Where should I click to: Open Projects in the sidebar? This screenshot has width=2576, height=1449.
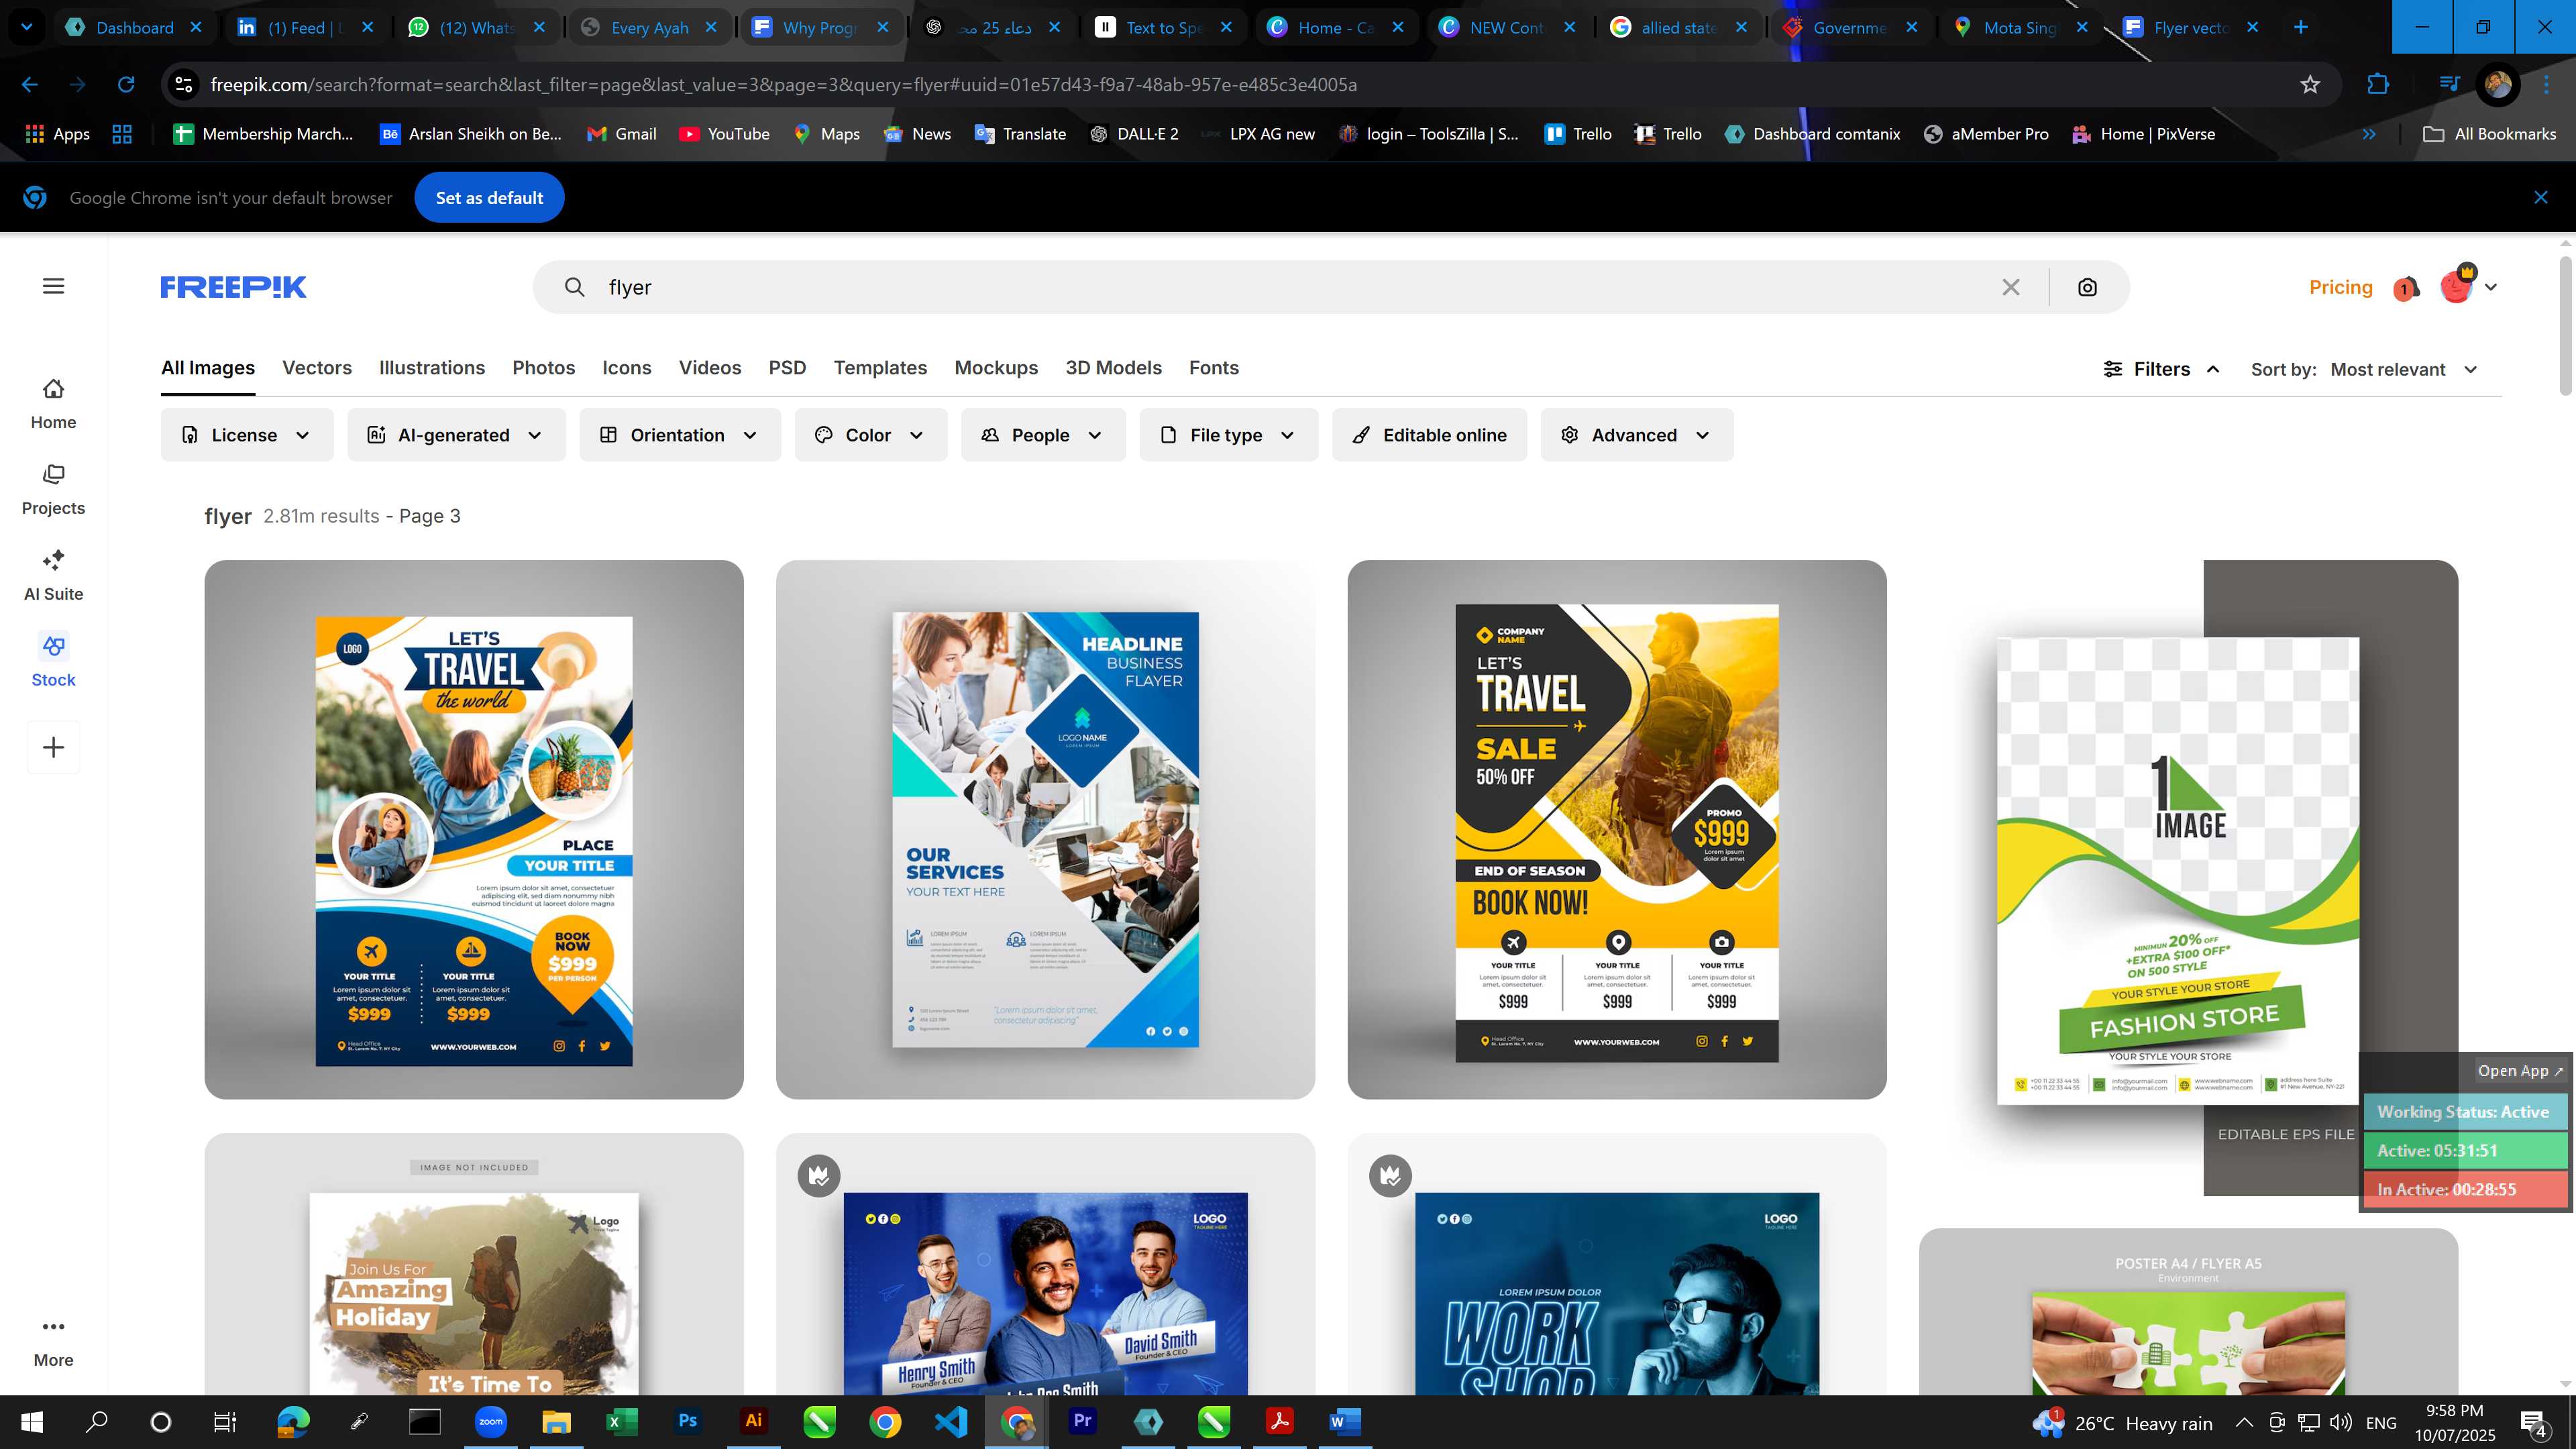click(x=54, y=489)
